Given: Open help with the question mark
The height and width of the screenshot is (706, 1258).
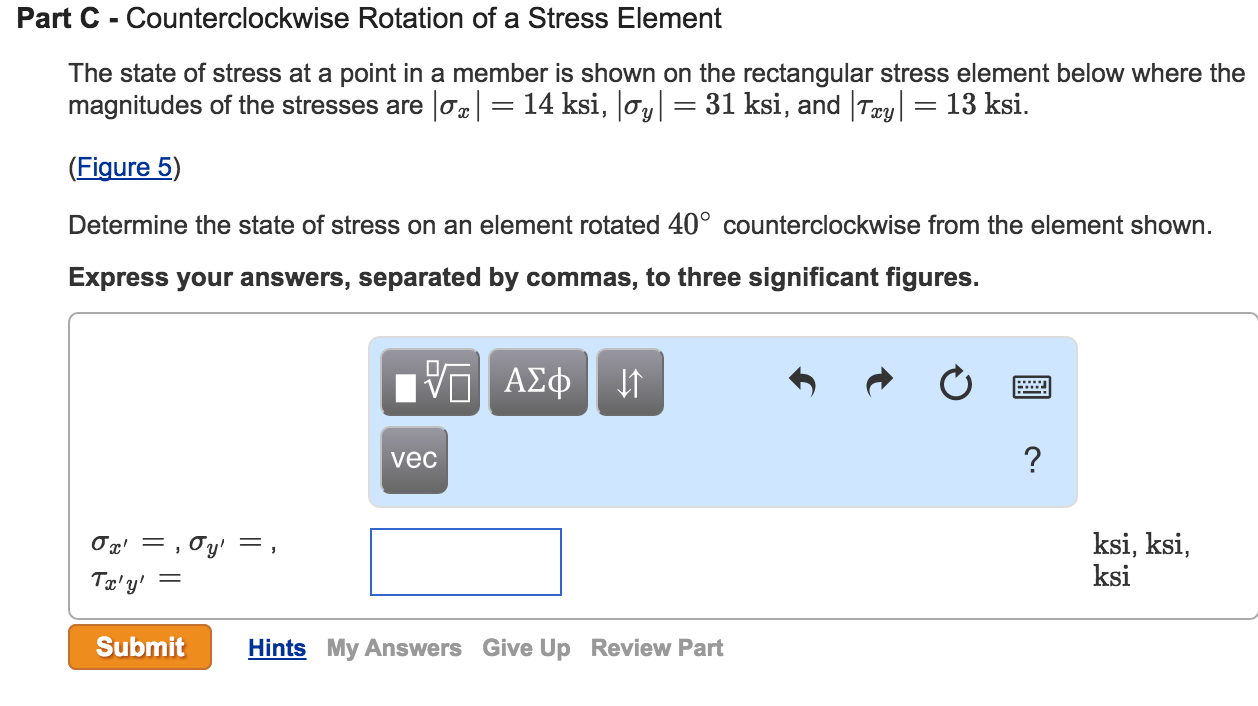Looking at the screenshot, I should point(1032,460).
